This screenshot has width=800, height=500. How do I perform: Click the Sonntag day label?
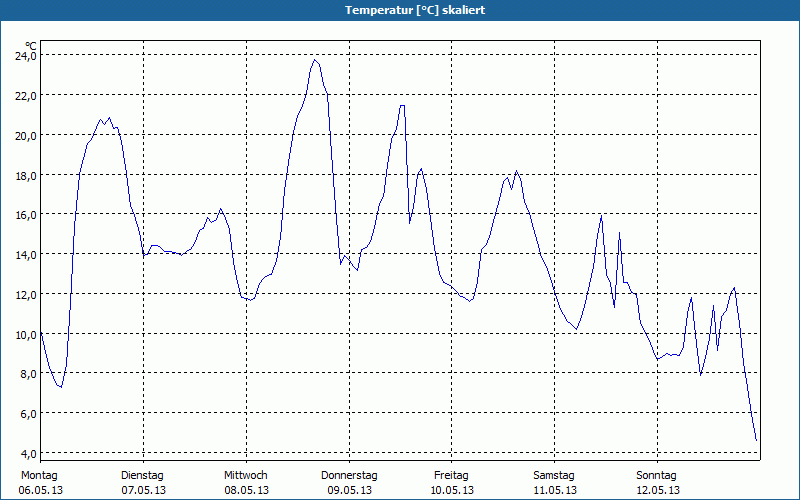656,476
